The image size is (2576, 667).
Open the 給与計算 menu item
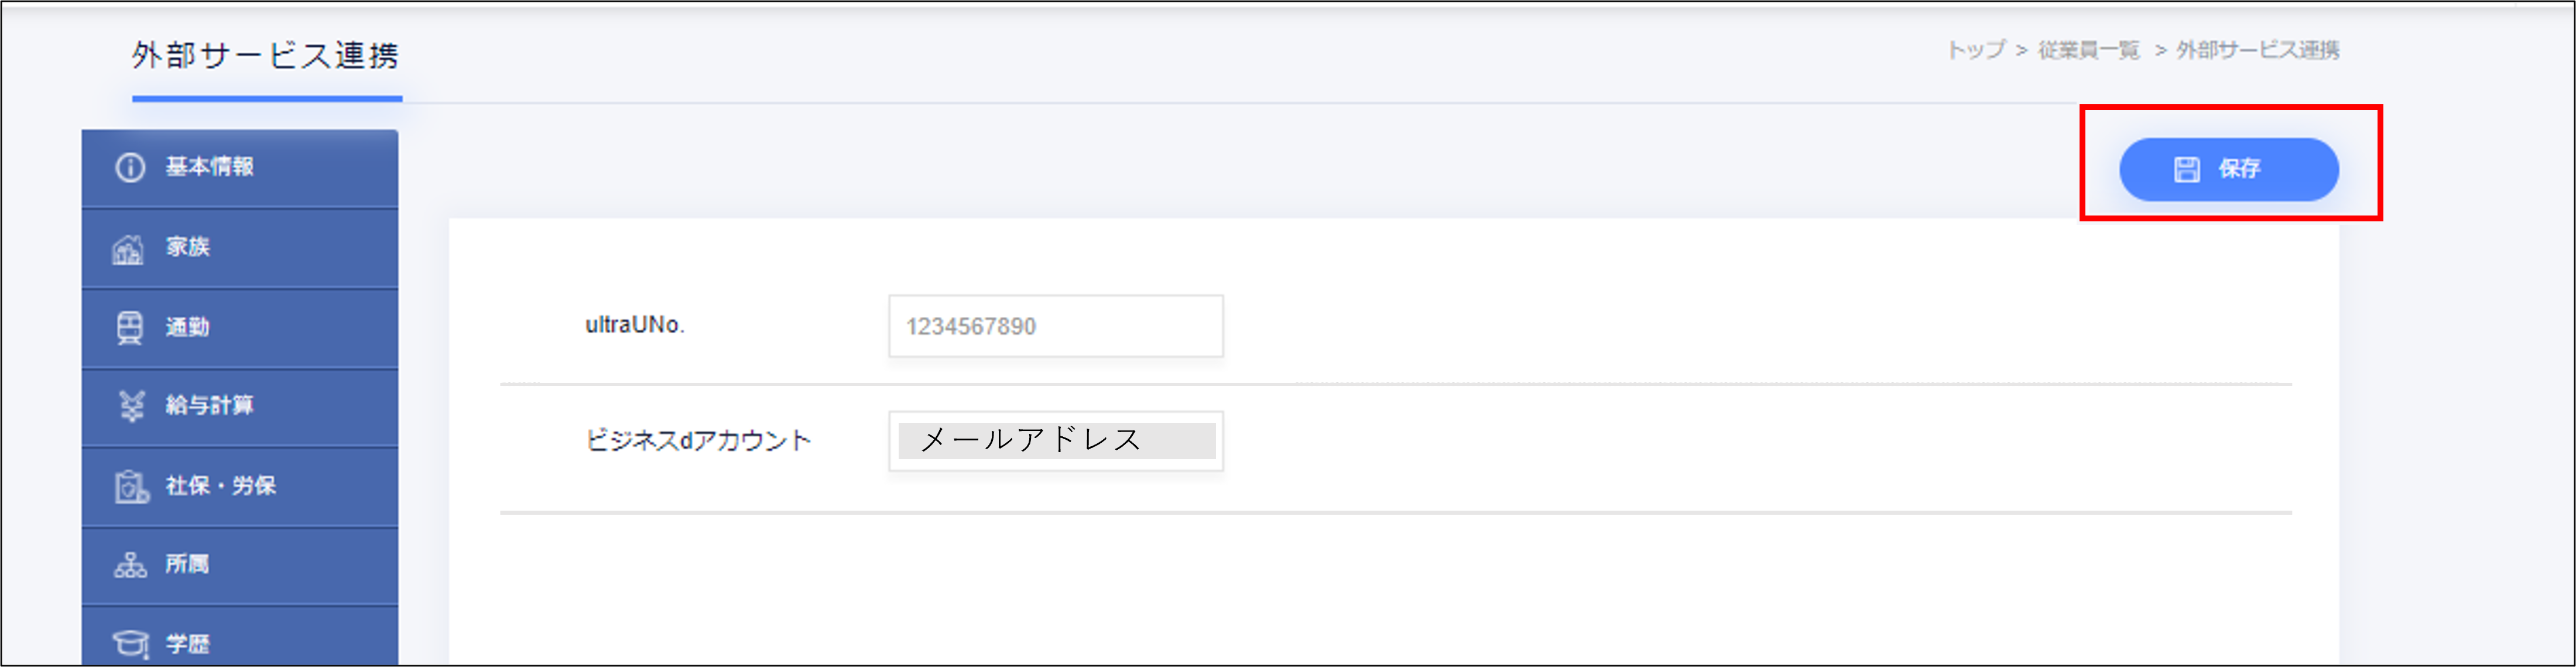click(x=210, y=405)
